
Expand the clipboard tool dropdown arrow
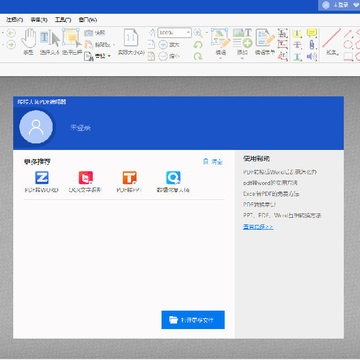tap(113, 45)
